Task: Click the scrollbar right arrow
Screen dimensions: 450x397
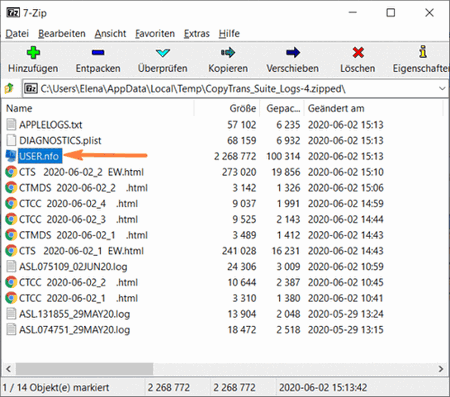Action: tap(441, 369)
